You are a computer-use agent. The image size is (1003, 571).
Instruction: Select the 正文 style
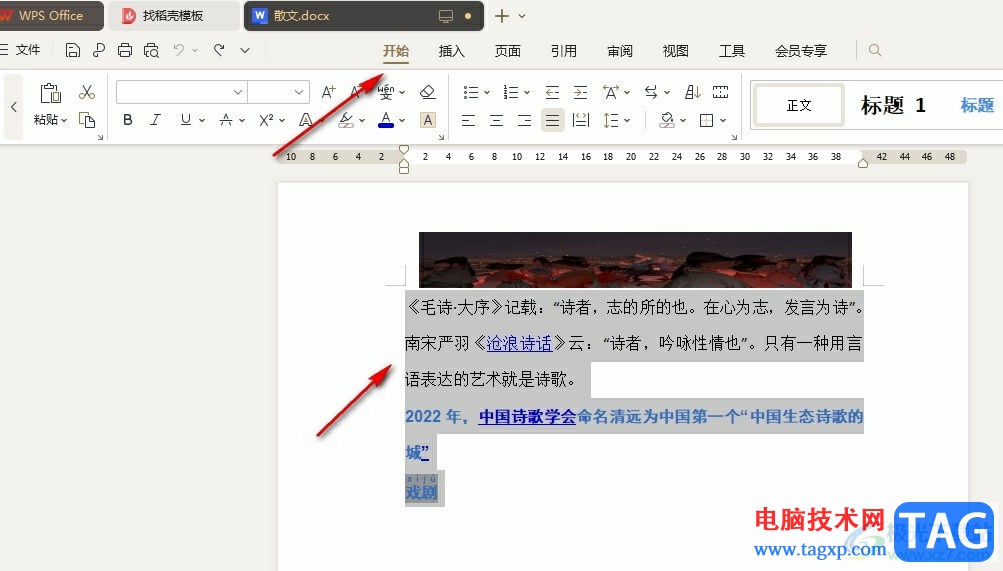pyautogui.click(x=799, y=105)
